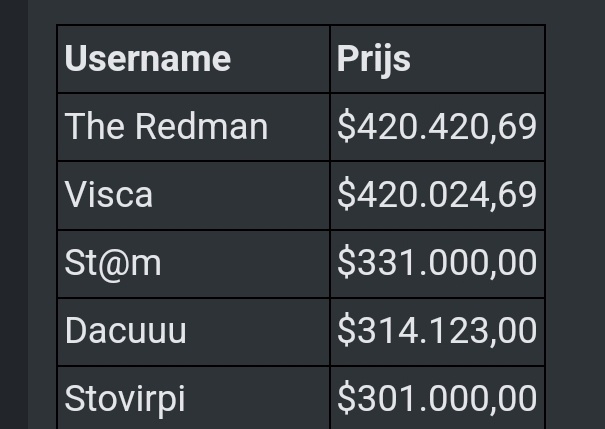This screenshot has width=605, height=429.
Task: Click the $301.000,00 prize cell
Action: [x=437, y=398]
